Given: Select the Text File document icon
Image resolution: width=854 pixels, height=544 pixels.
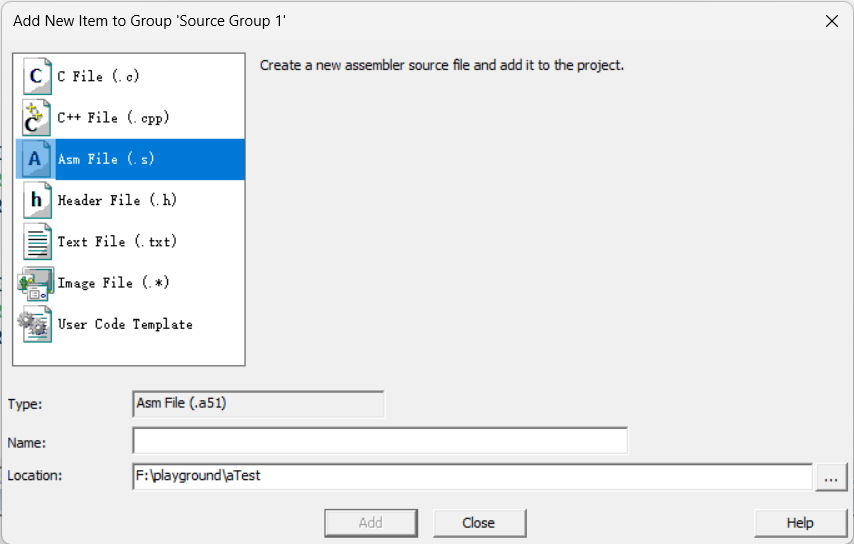Looking at the screenshot, I should point(37,242).
